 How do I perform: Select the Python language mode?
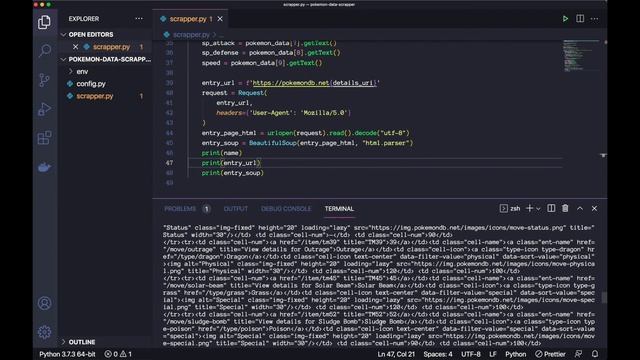[x=516, y=354]
